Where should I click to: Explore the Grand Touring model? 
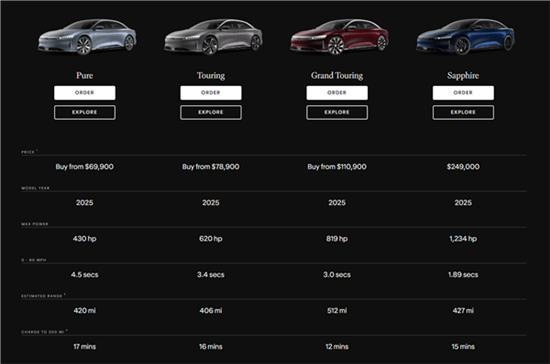click(x=337, y=112)
